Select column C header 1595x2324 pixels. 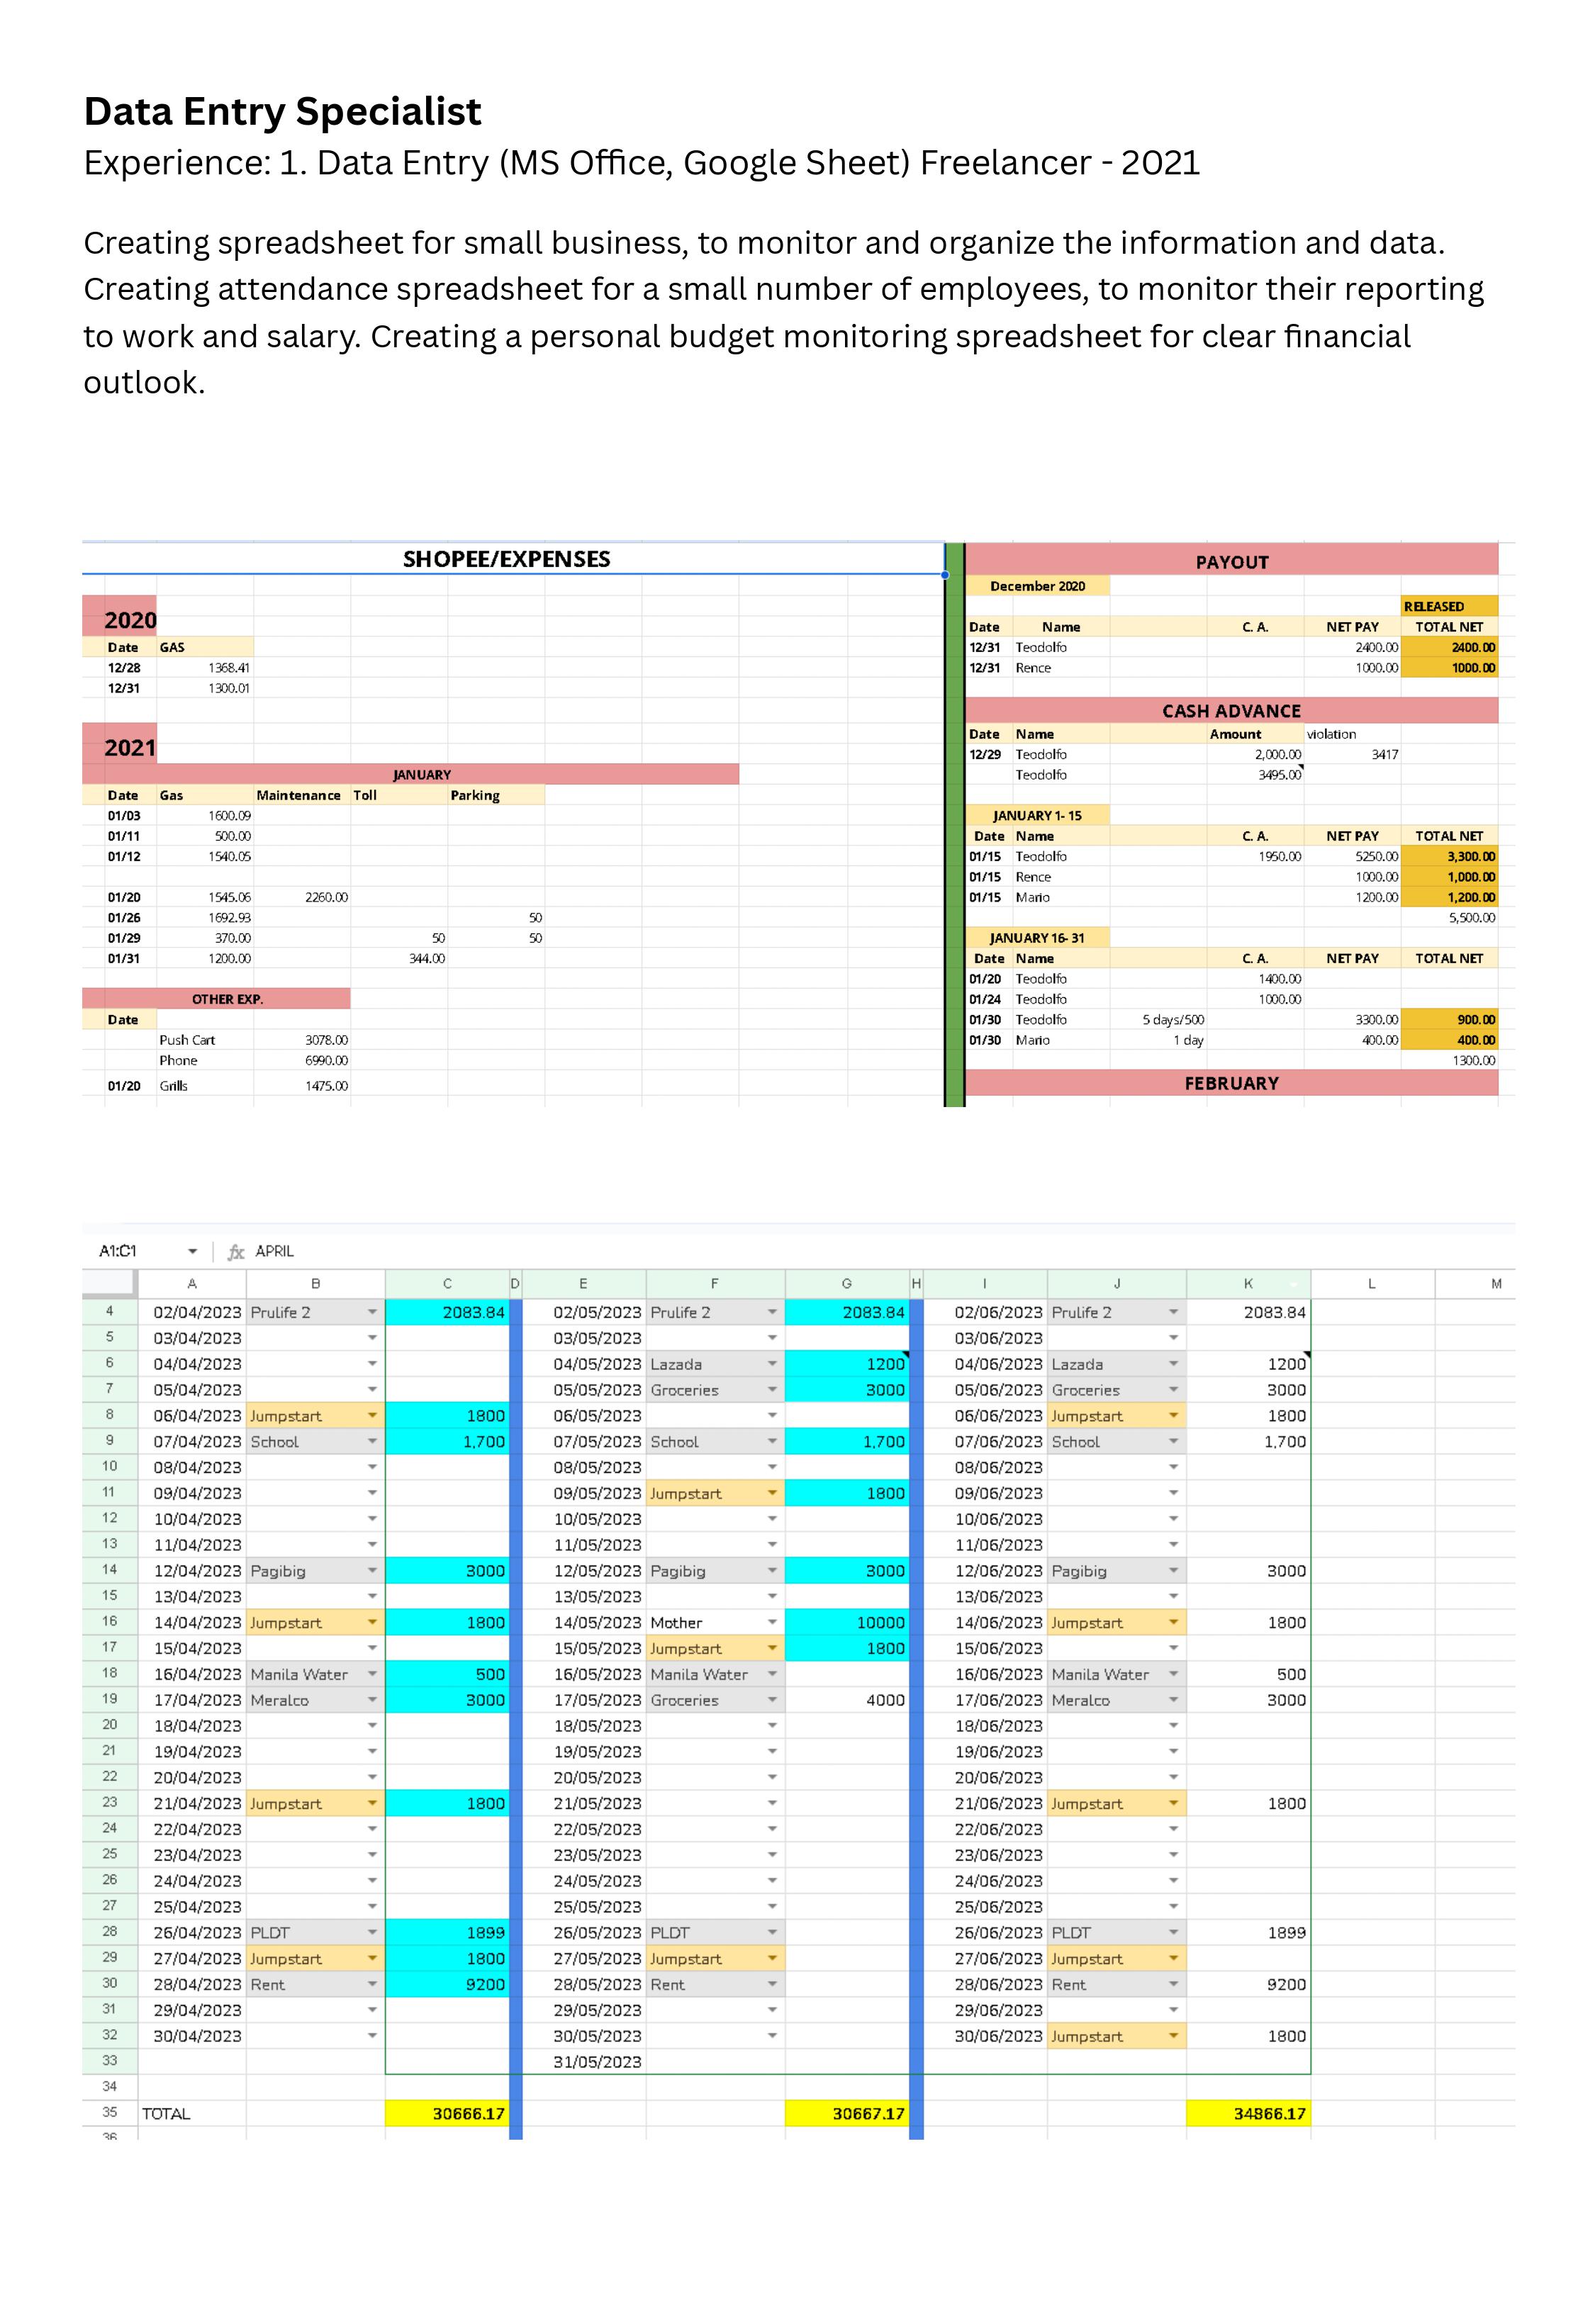pos(447,1284)
